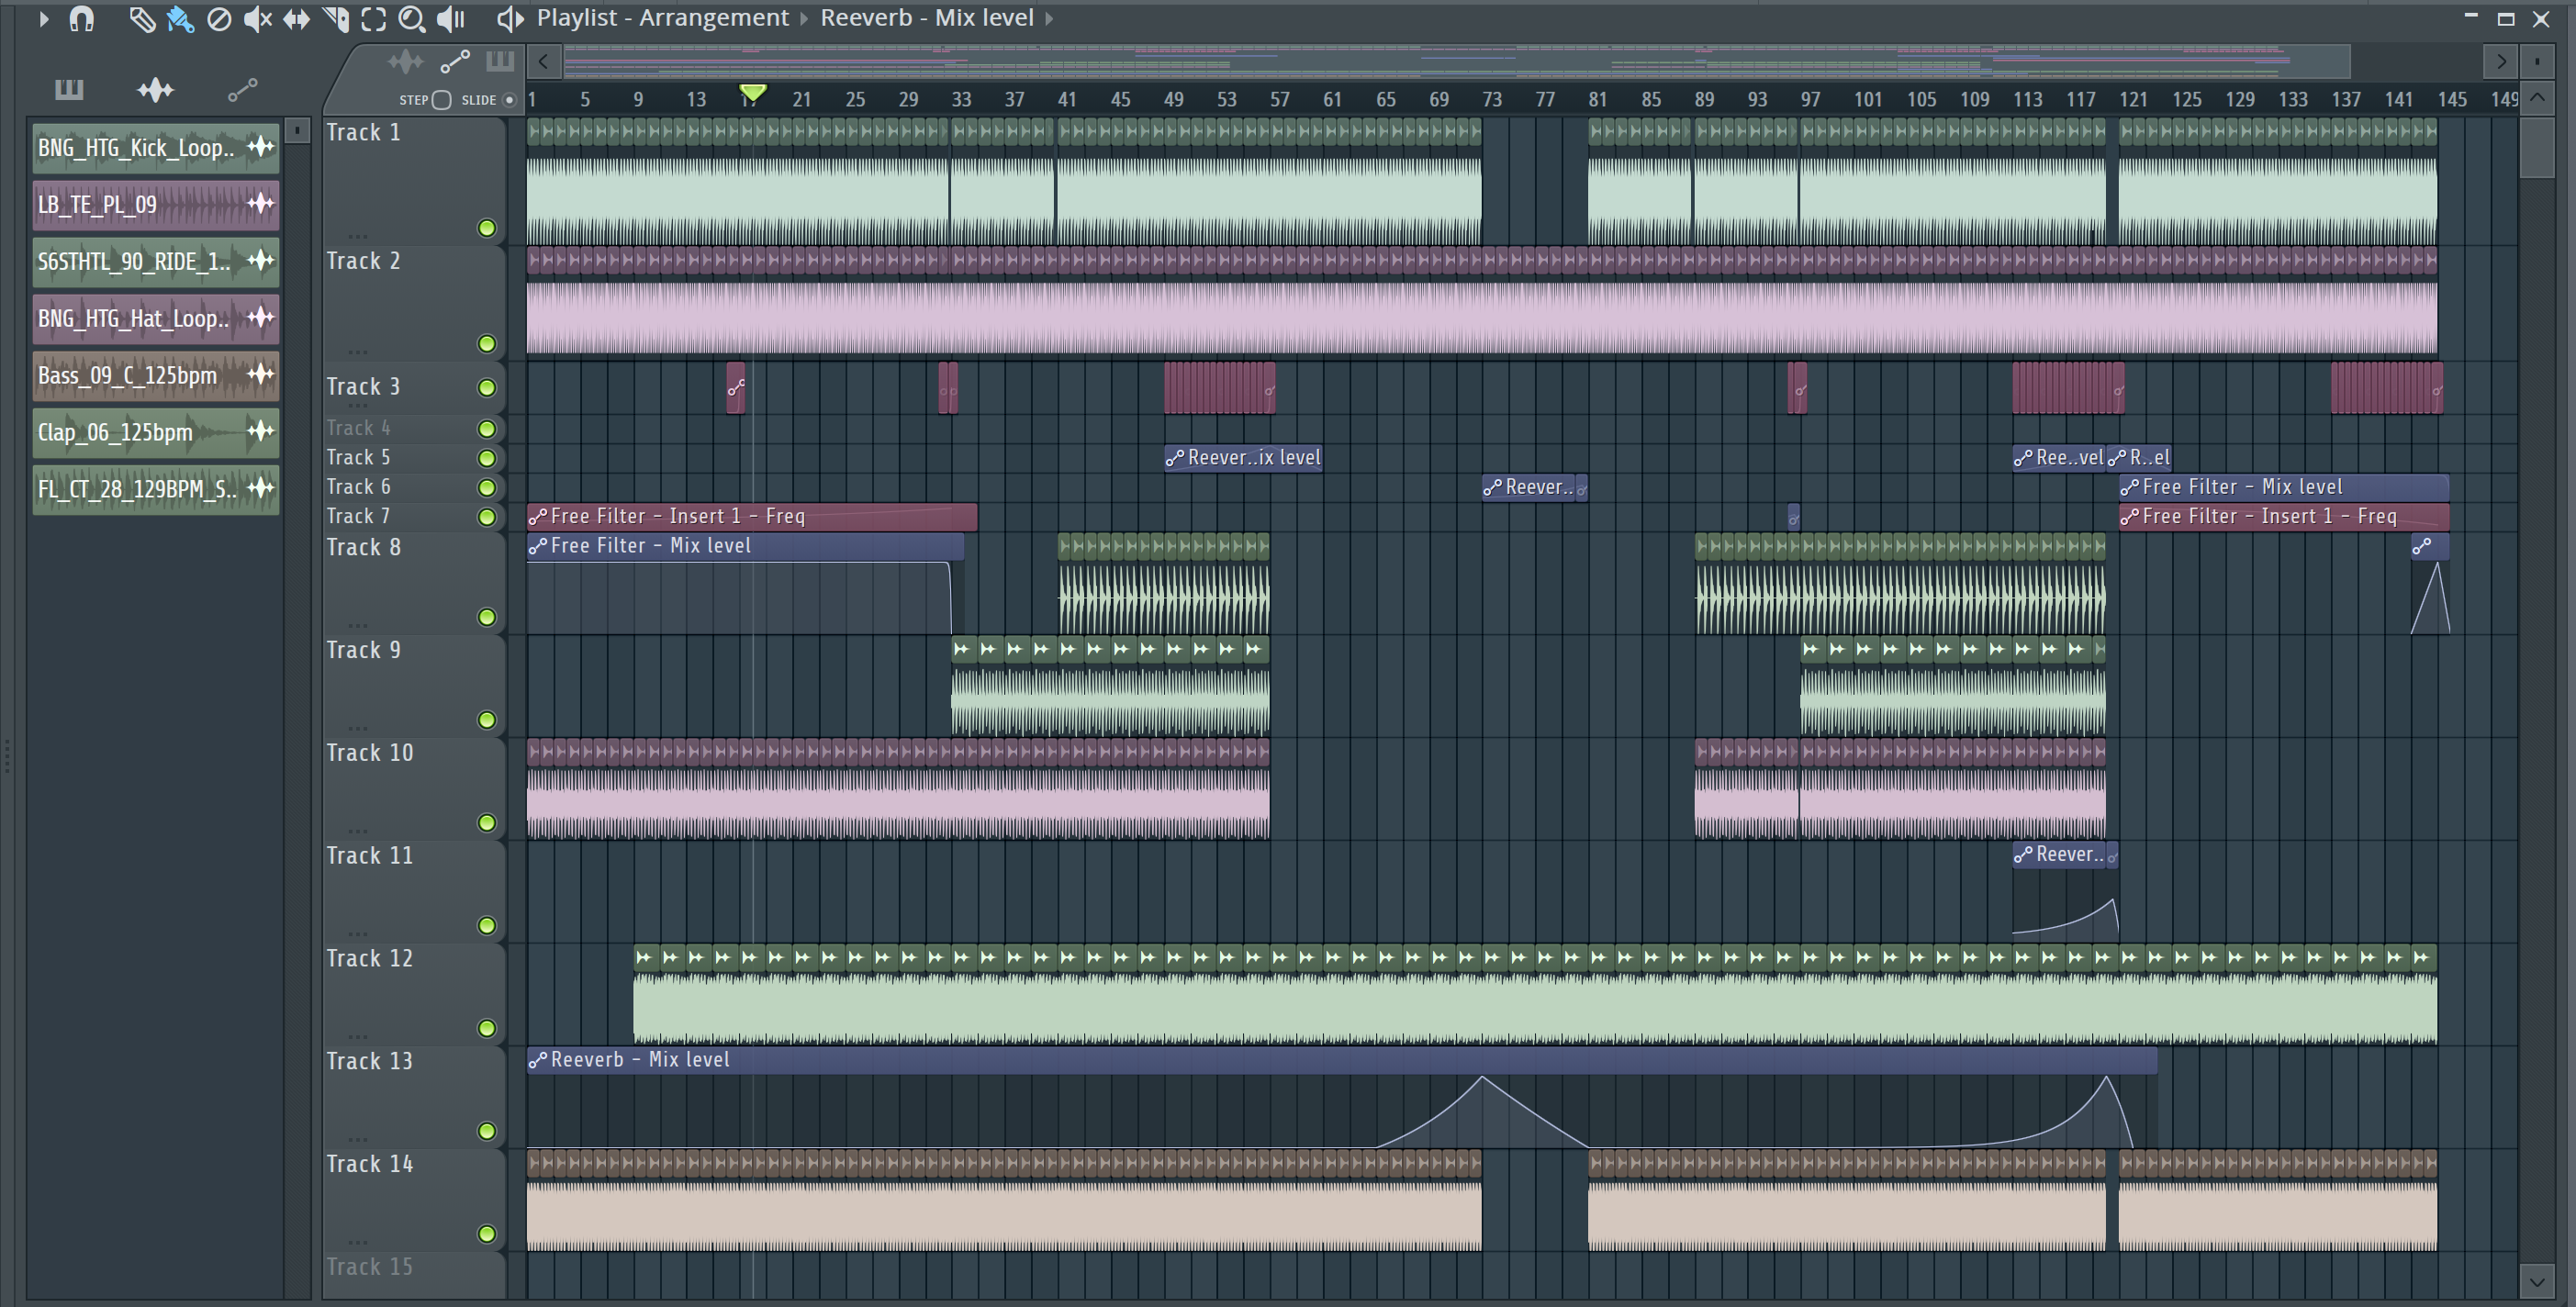Select the Delete tool
2576x1307 pixels.
tap(218, 19)
